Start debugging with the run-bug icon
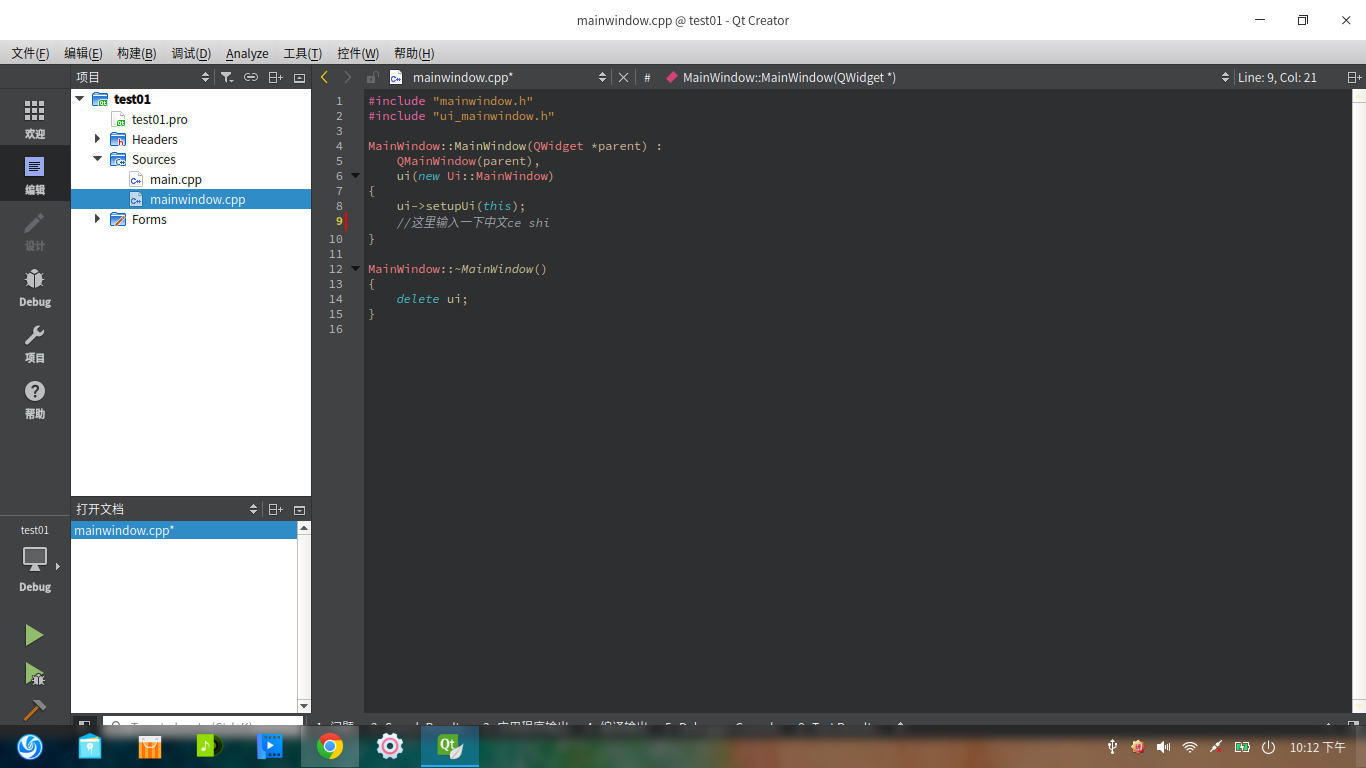 (x=34, y=674)
